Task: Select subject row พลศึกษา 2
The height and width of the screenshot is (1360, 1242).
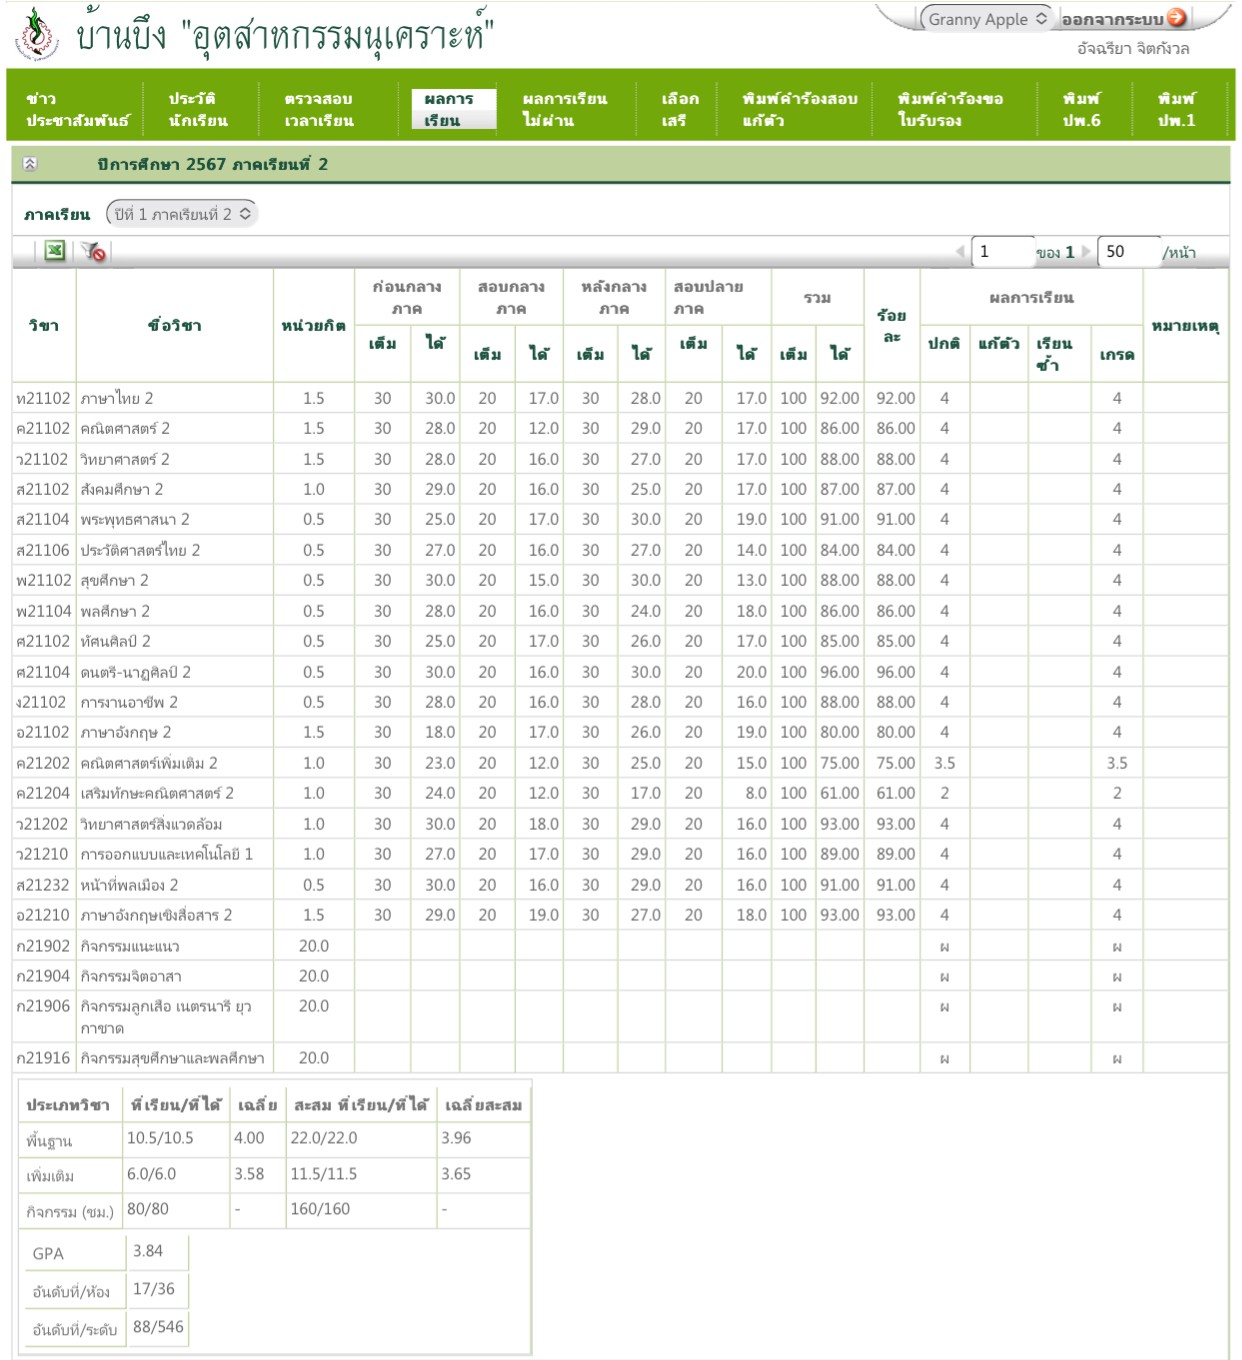Action: 620,611
